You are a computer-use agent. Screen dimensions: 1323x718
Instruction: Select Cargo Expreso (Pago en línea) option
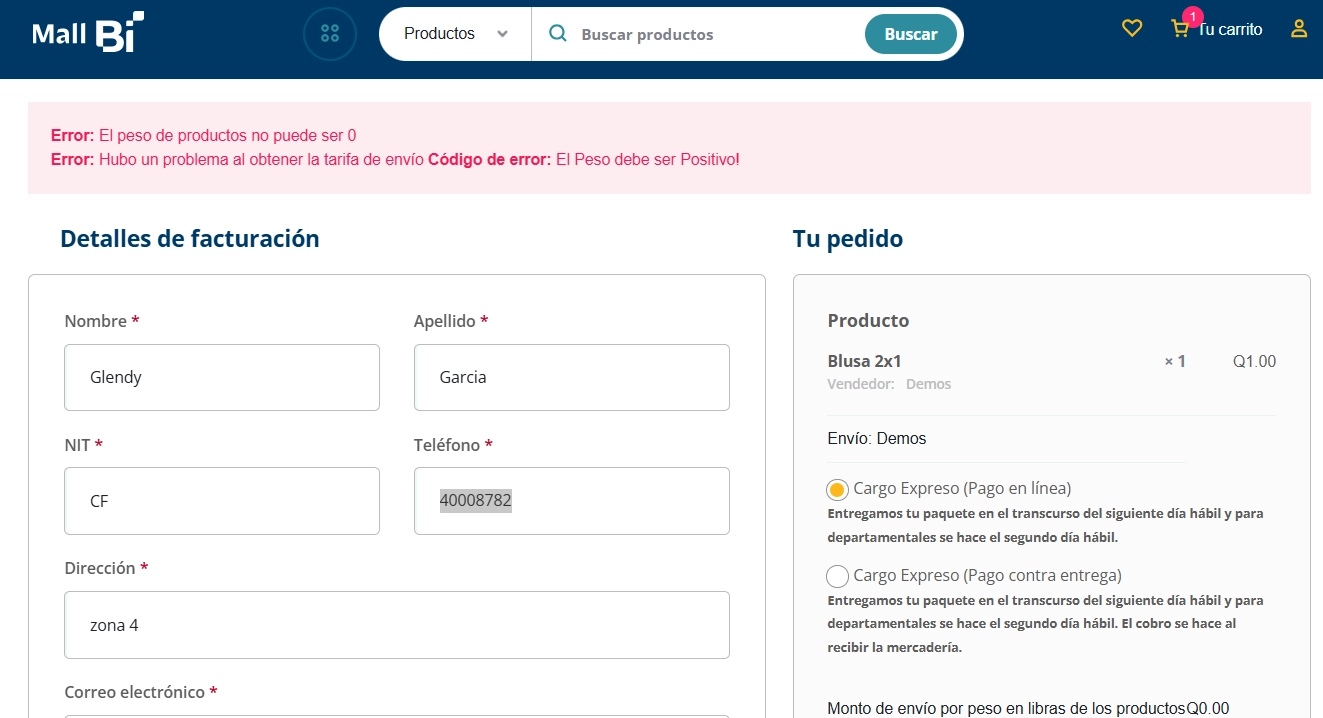point(837,490)
